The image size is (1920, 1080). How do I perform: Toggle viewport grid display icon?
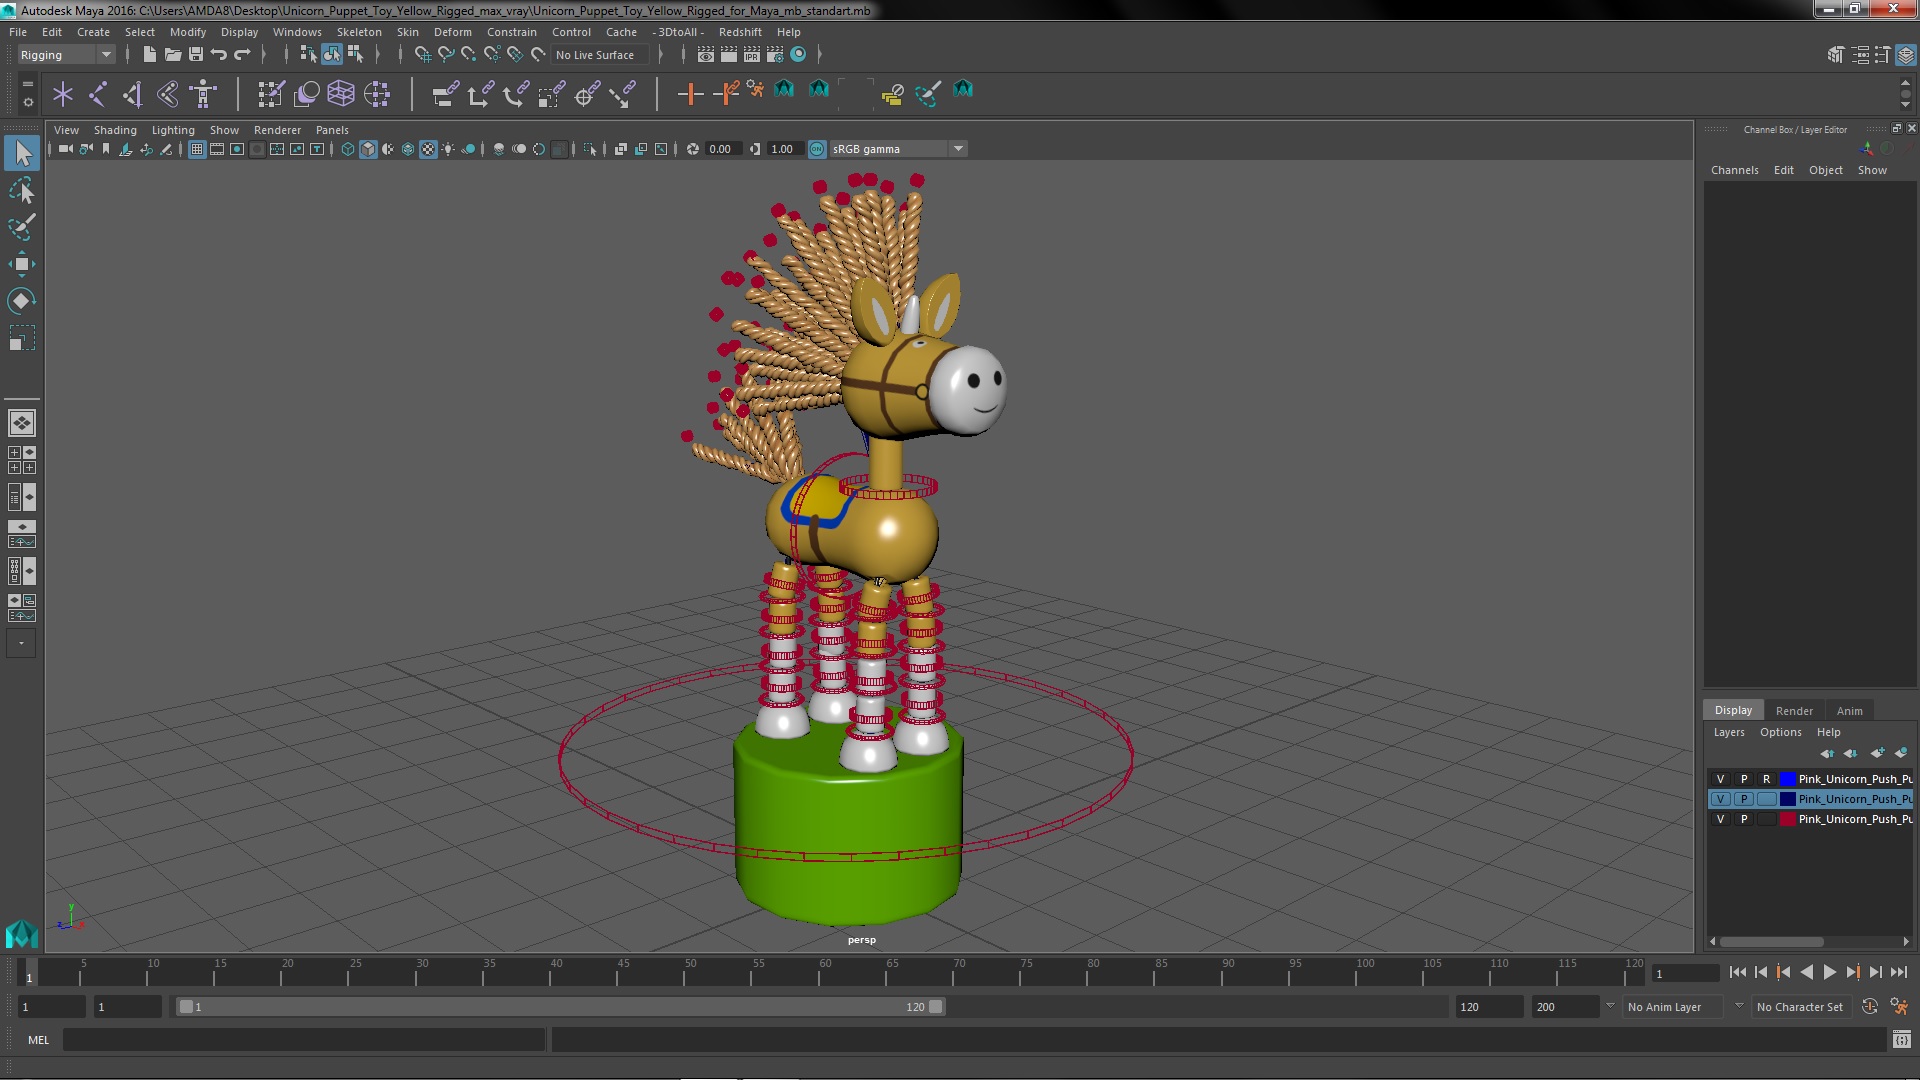coord(197,149)
